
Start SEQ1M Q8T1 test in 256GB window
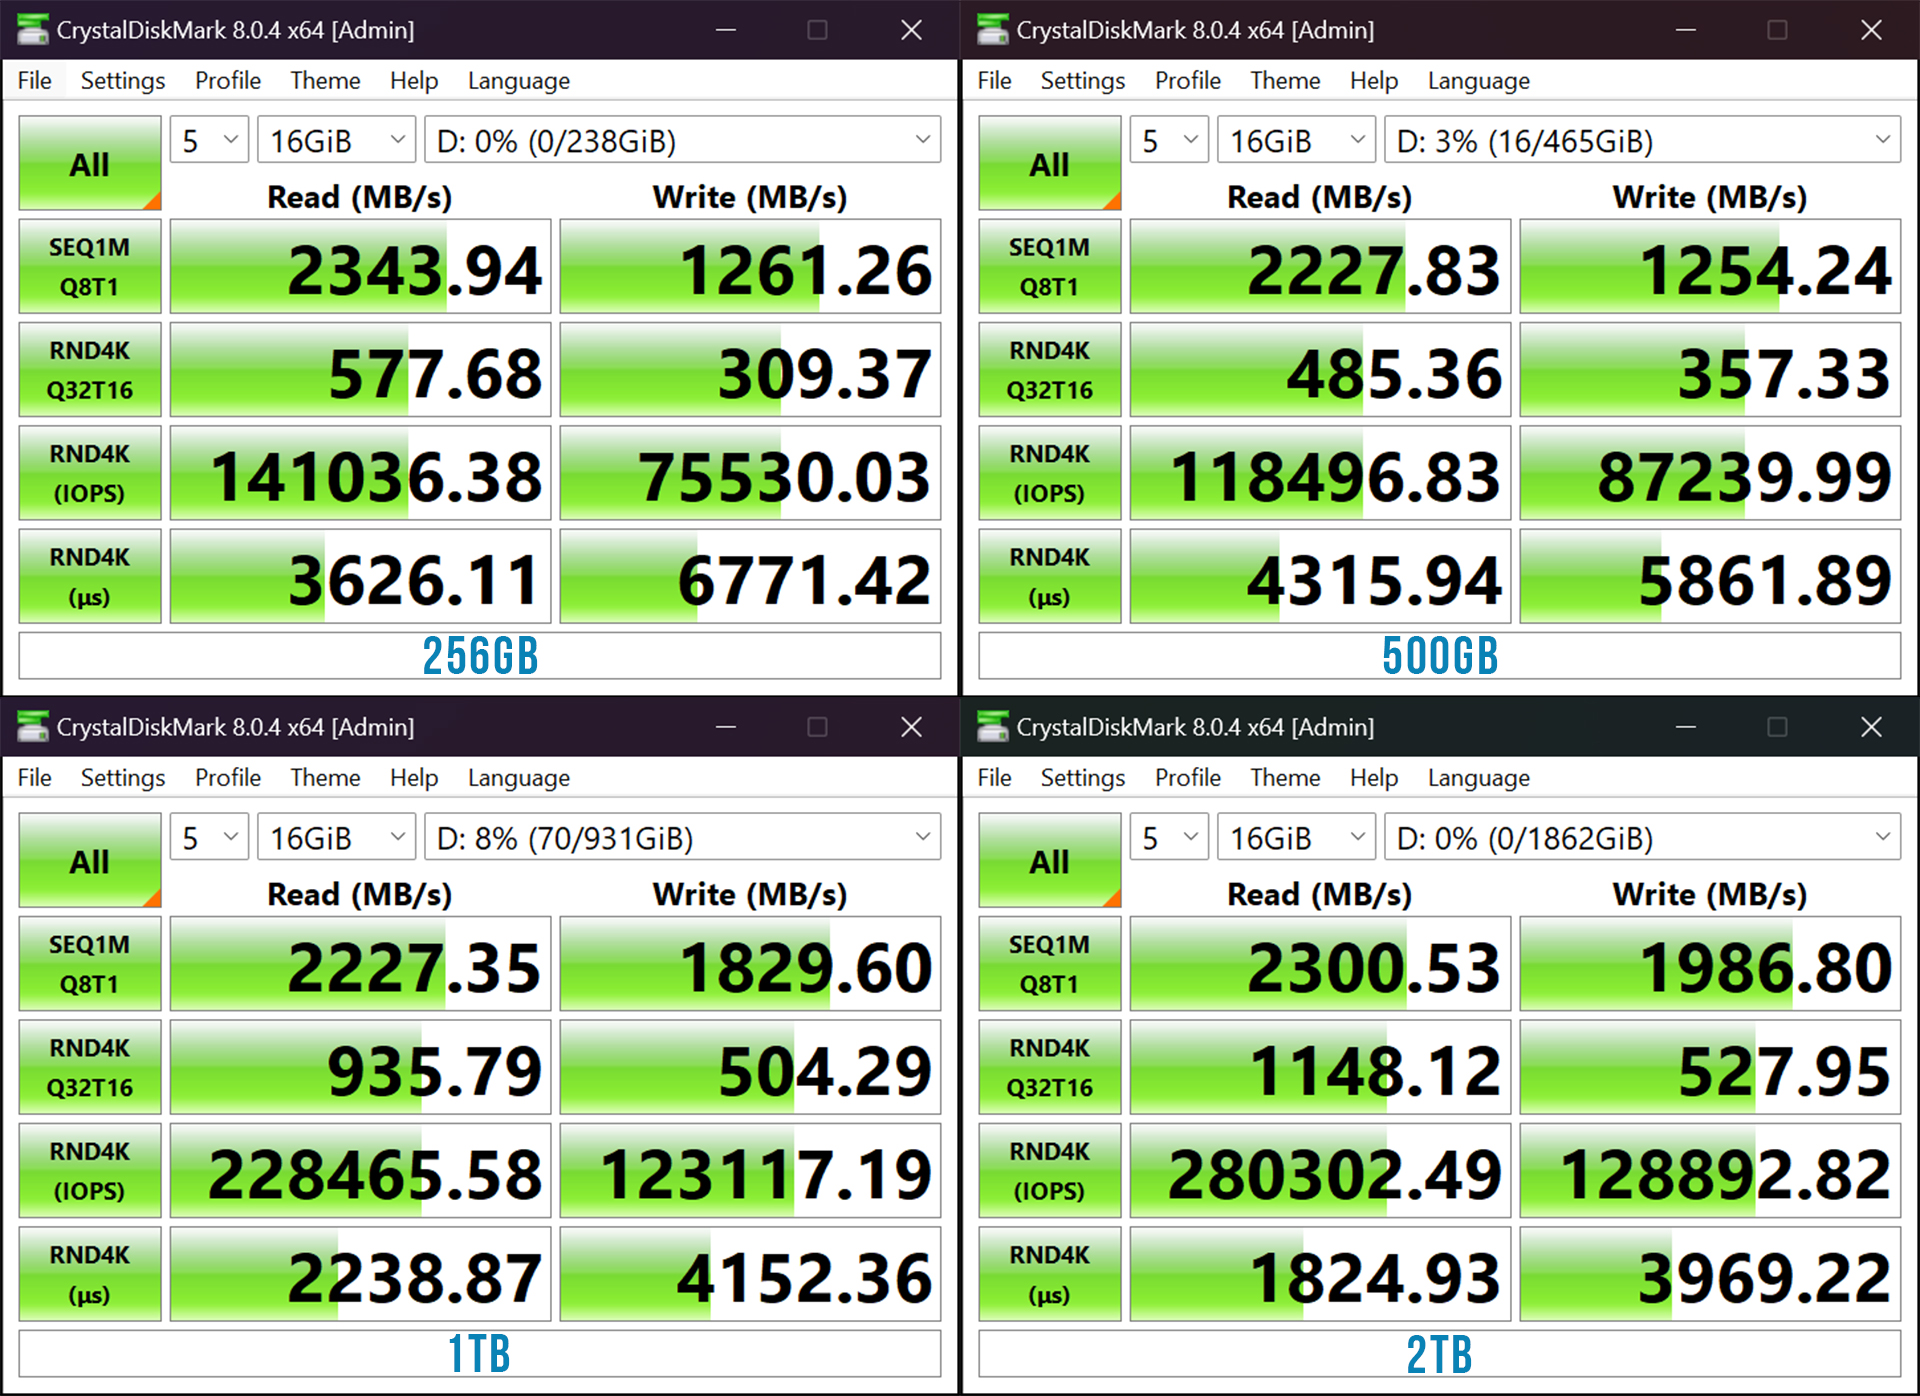tap(90, 267)
